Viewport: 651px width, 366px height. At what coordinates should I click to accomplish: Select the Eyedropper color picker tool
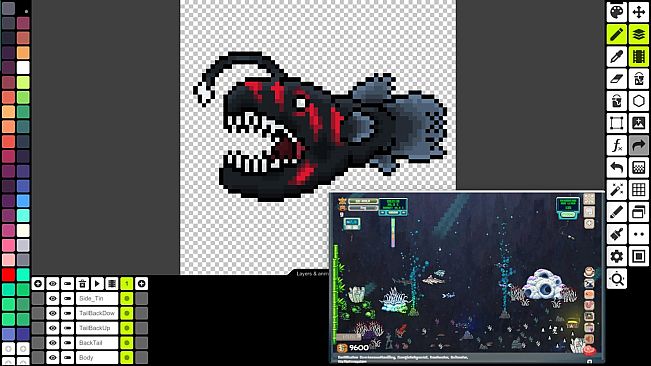coord(617,56)
